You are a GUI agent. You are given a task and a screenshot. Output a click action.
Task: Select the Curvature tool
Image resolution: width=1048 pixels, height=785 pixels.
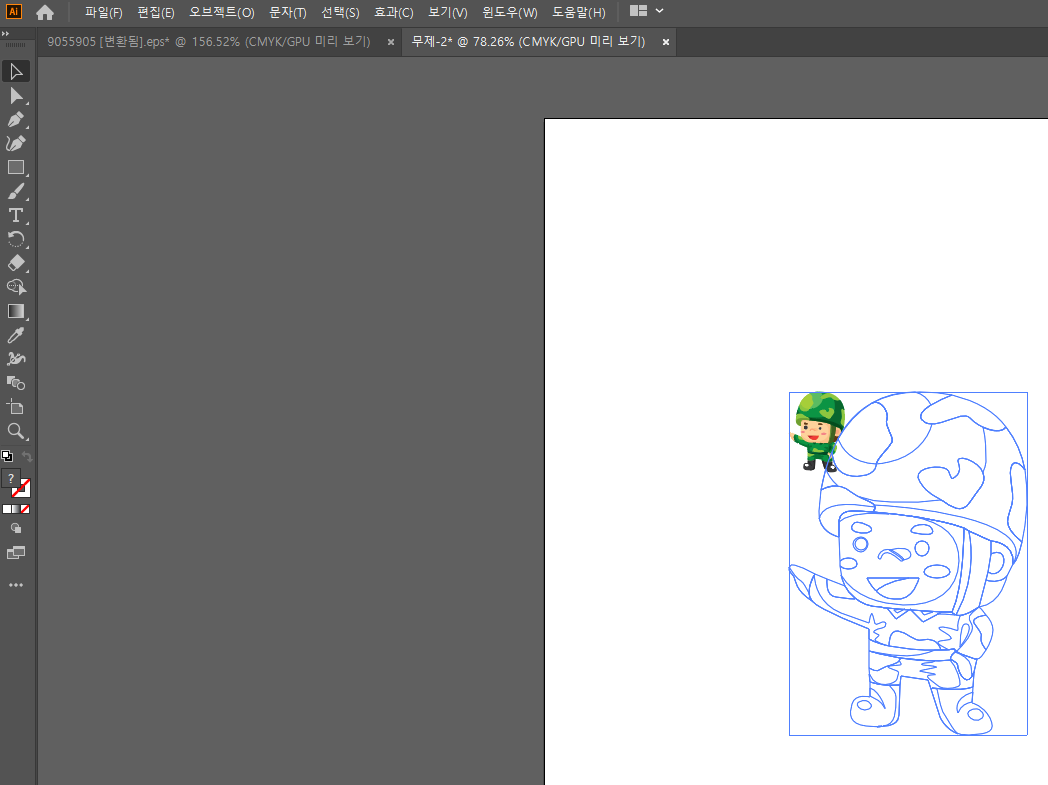(16, 144)
